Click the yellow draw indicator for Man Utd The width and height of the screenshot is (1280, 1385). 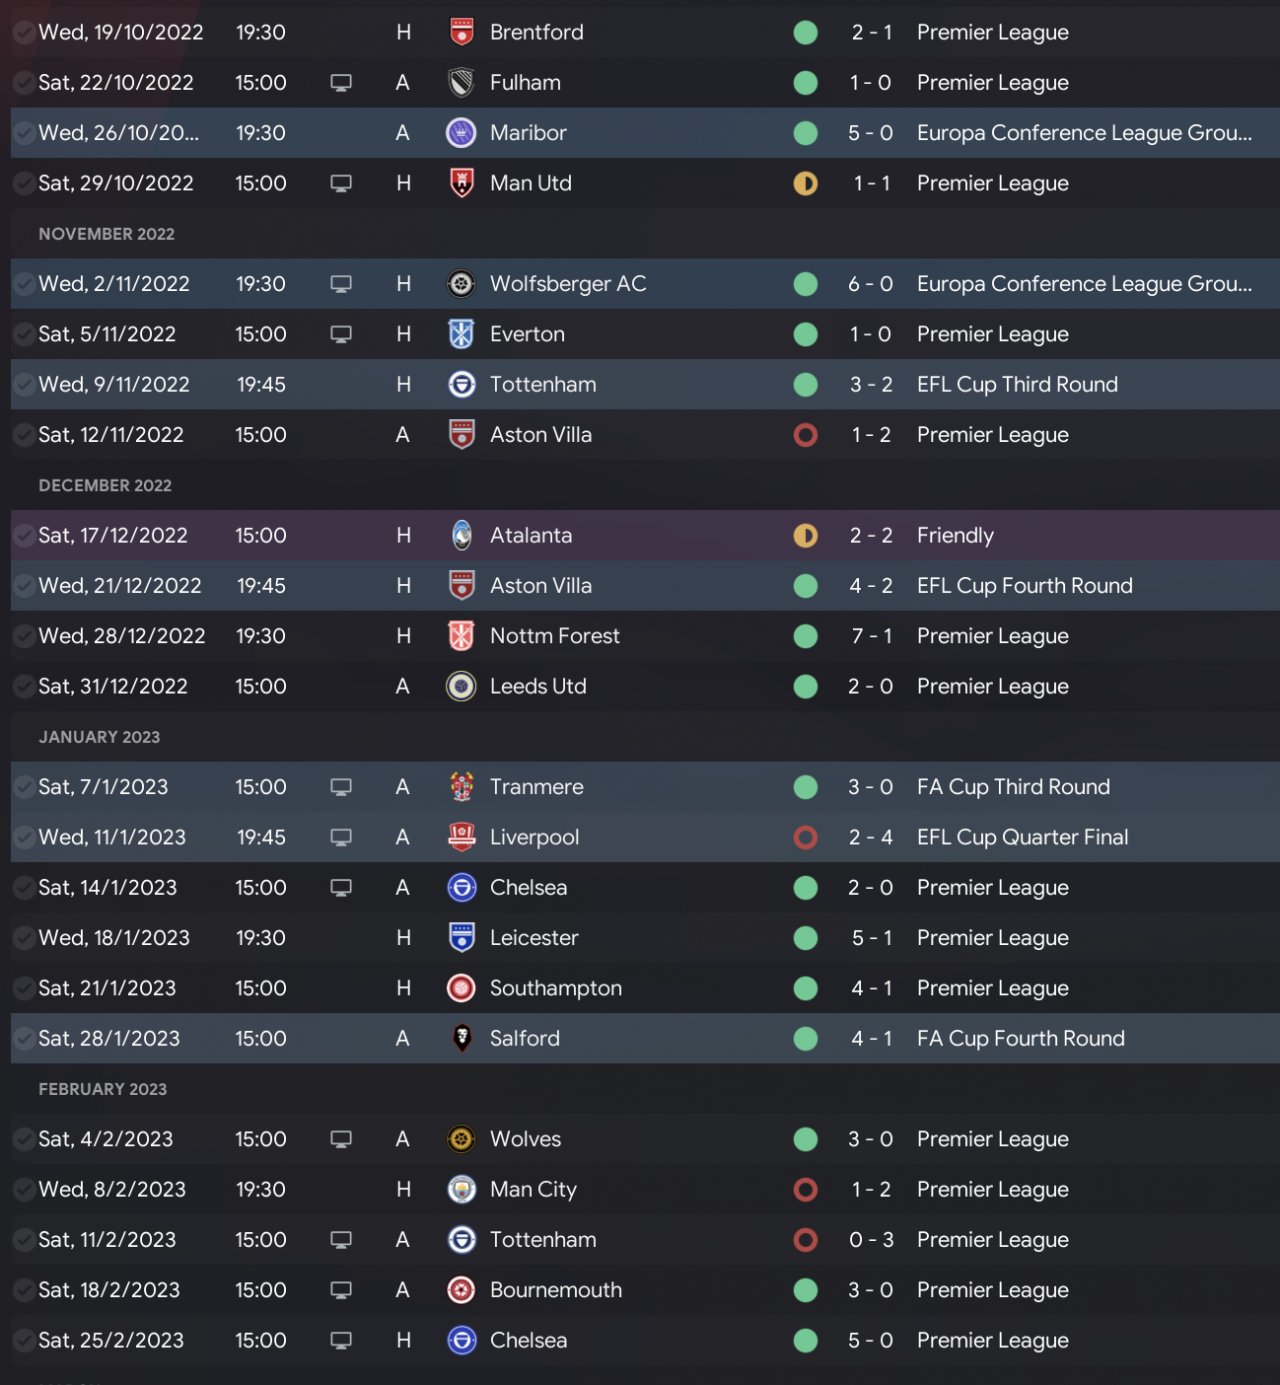(805, 183)
